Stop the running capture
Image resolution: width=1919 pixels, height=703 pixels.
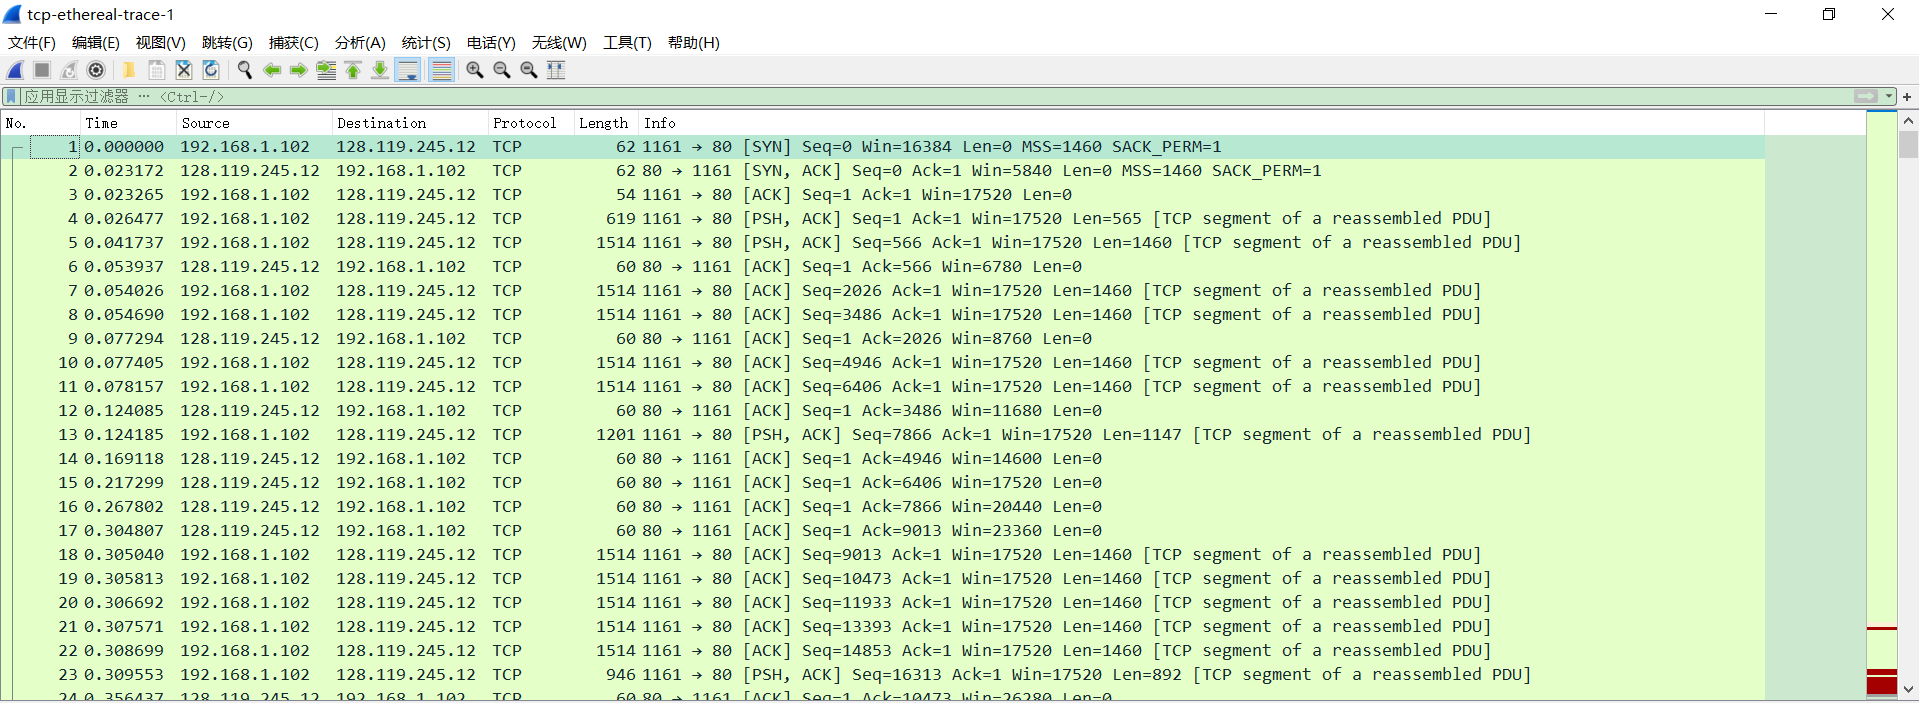pyautogui.click(x=42, y=70)
